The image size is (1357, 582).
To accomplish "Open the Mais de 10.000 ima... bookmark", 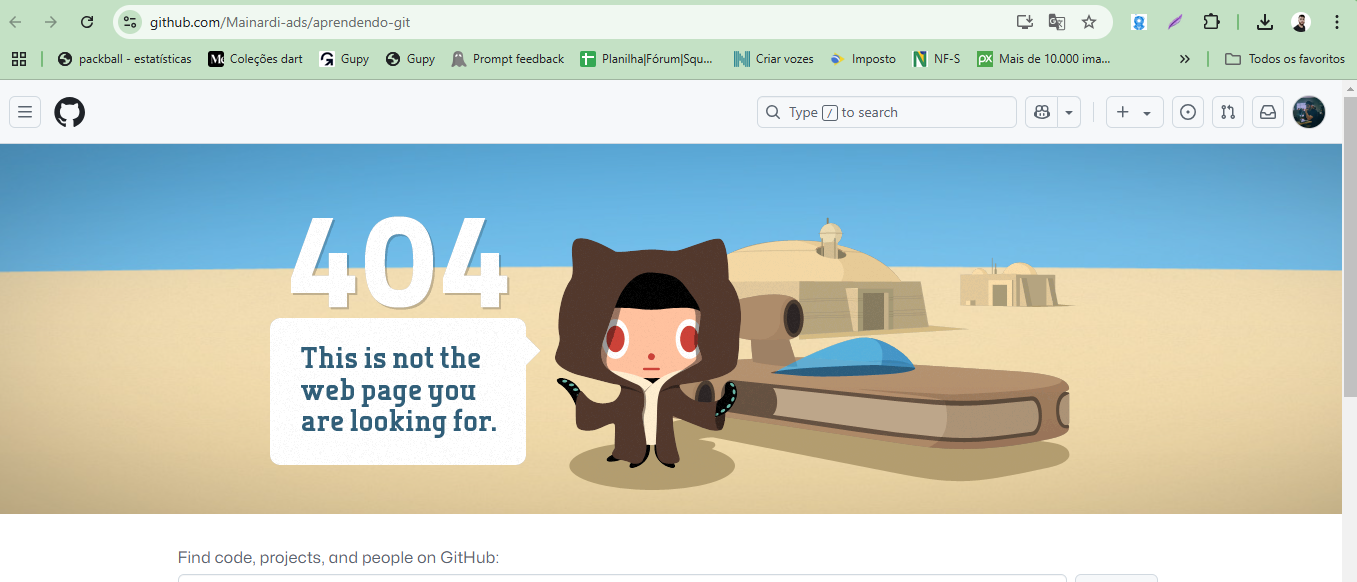I will (x=1044, y=59).
